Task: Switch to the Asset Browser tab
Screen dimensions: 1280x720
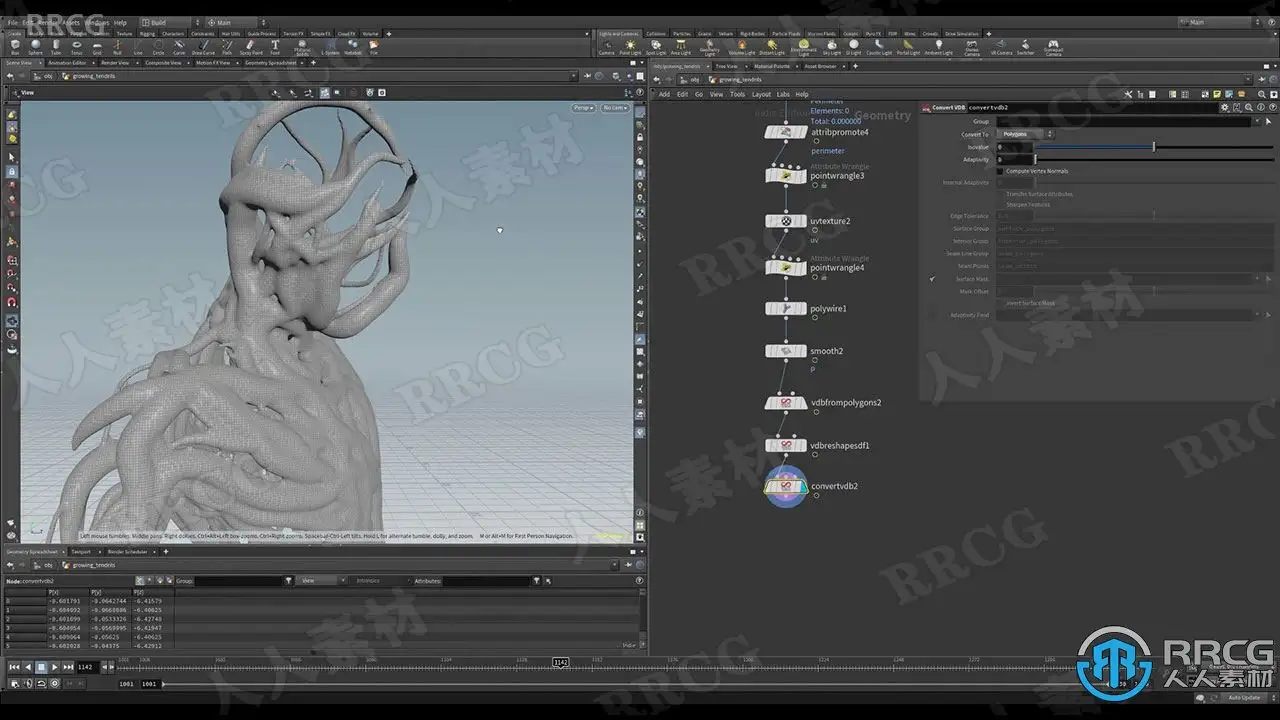Action: (820, 66)
